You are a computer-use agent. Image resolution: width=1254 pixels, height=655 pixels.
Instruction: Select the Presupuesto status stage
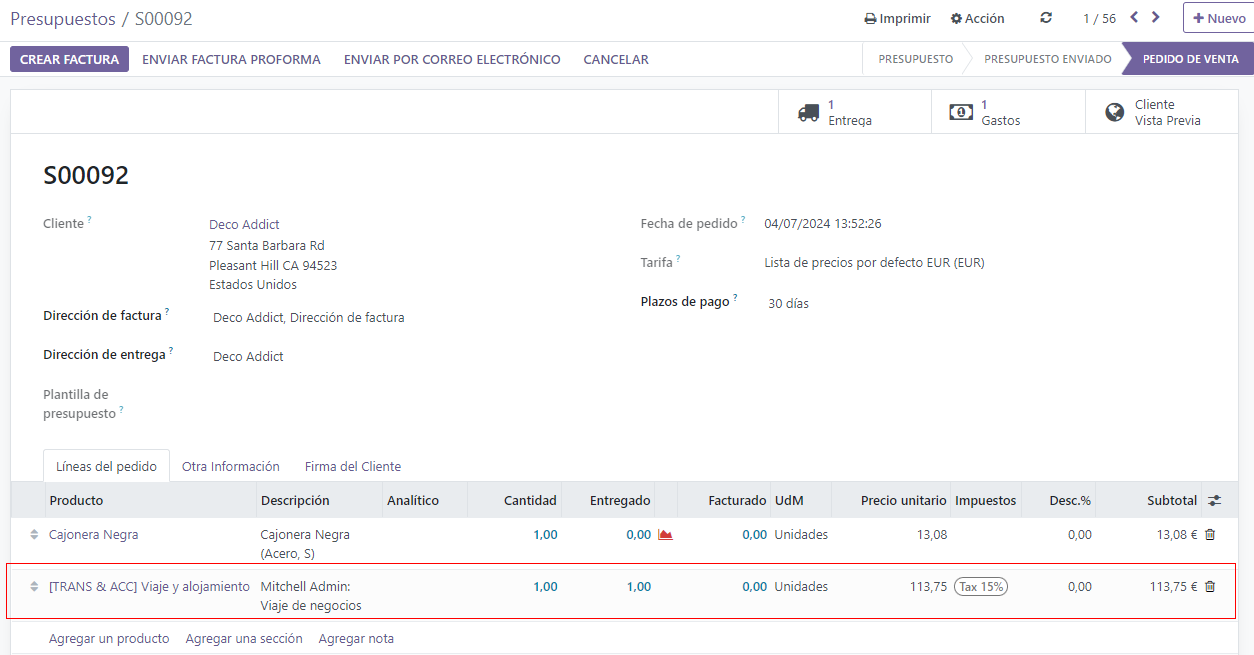pos(915,59)
